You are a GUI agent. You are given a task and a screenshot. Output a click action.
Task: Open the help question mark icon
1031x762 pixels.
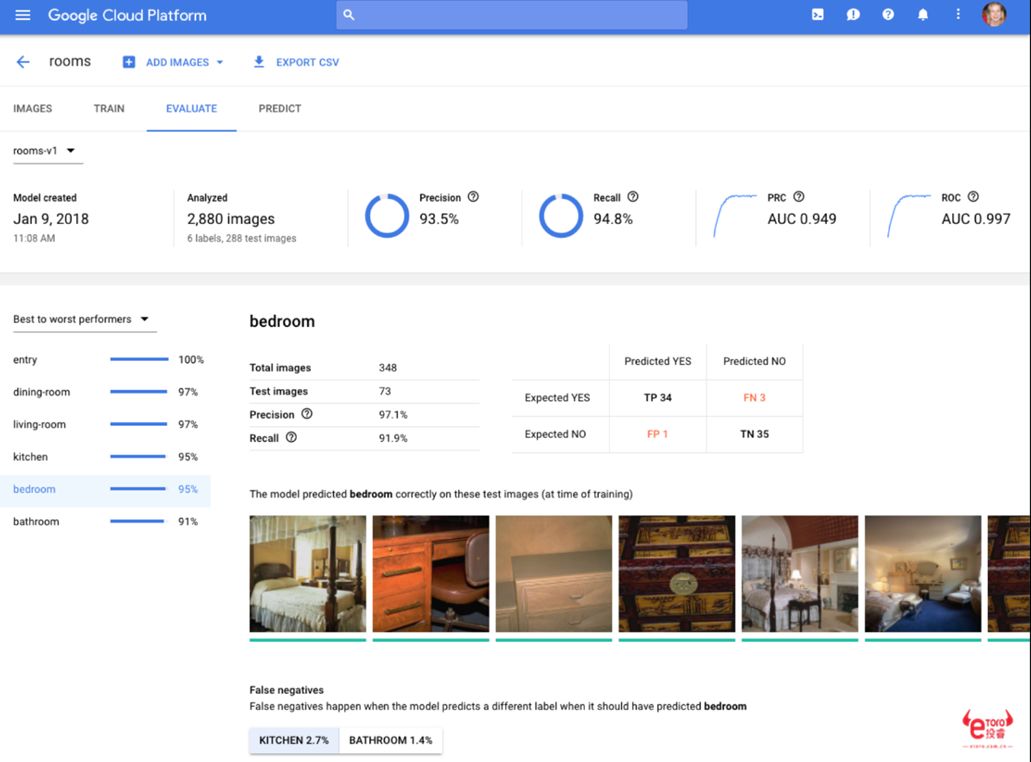(x=888, y=14)
